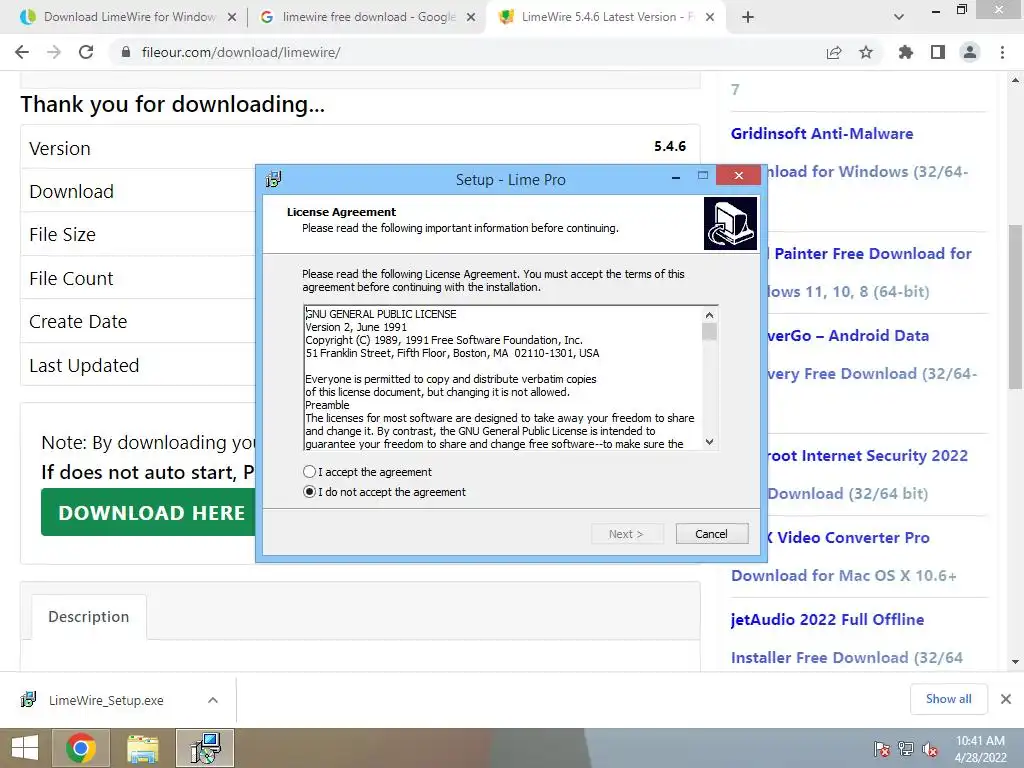This screenshot has width=1024, height=768.
Task: Open the Chrome tab search dropdown
Action: [899, 18]
